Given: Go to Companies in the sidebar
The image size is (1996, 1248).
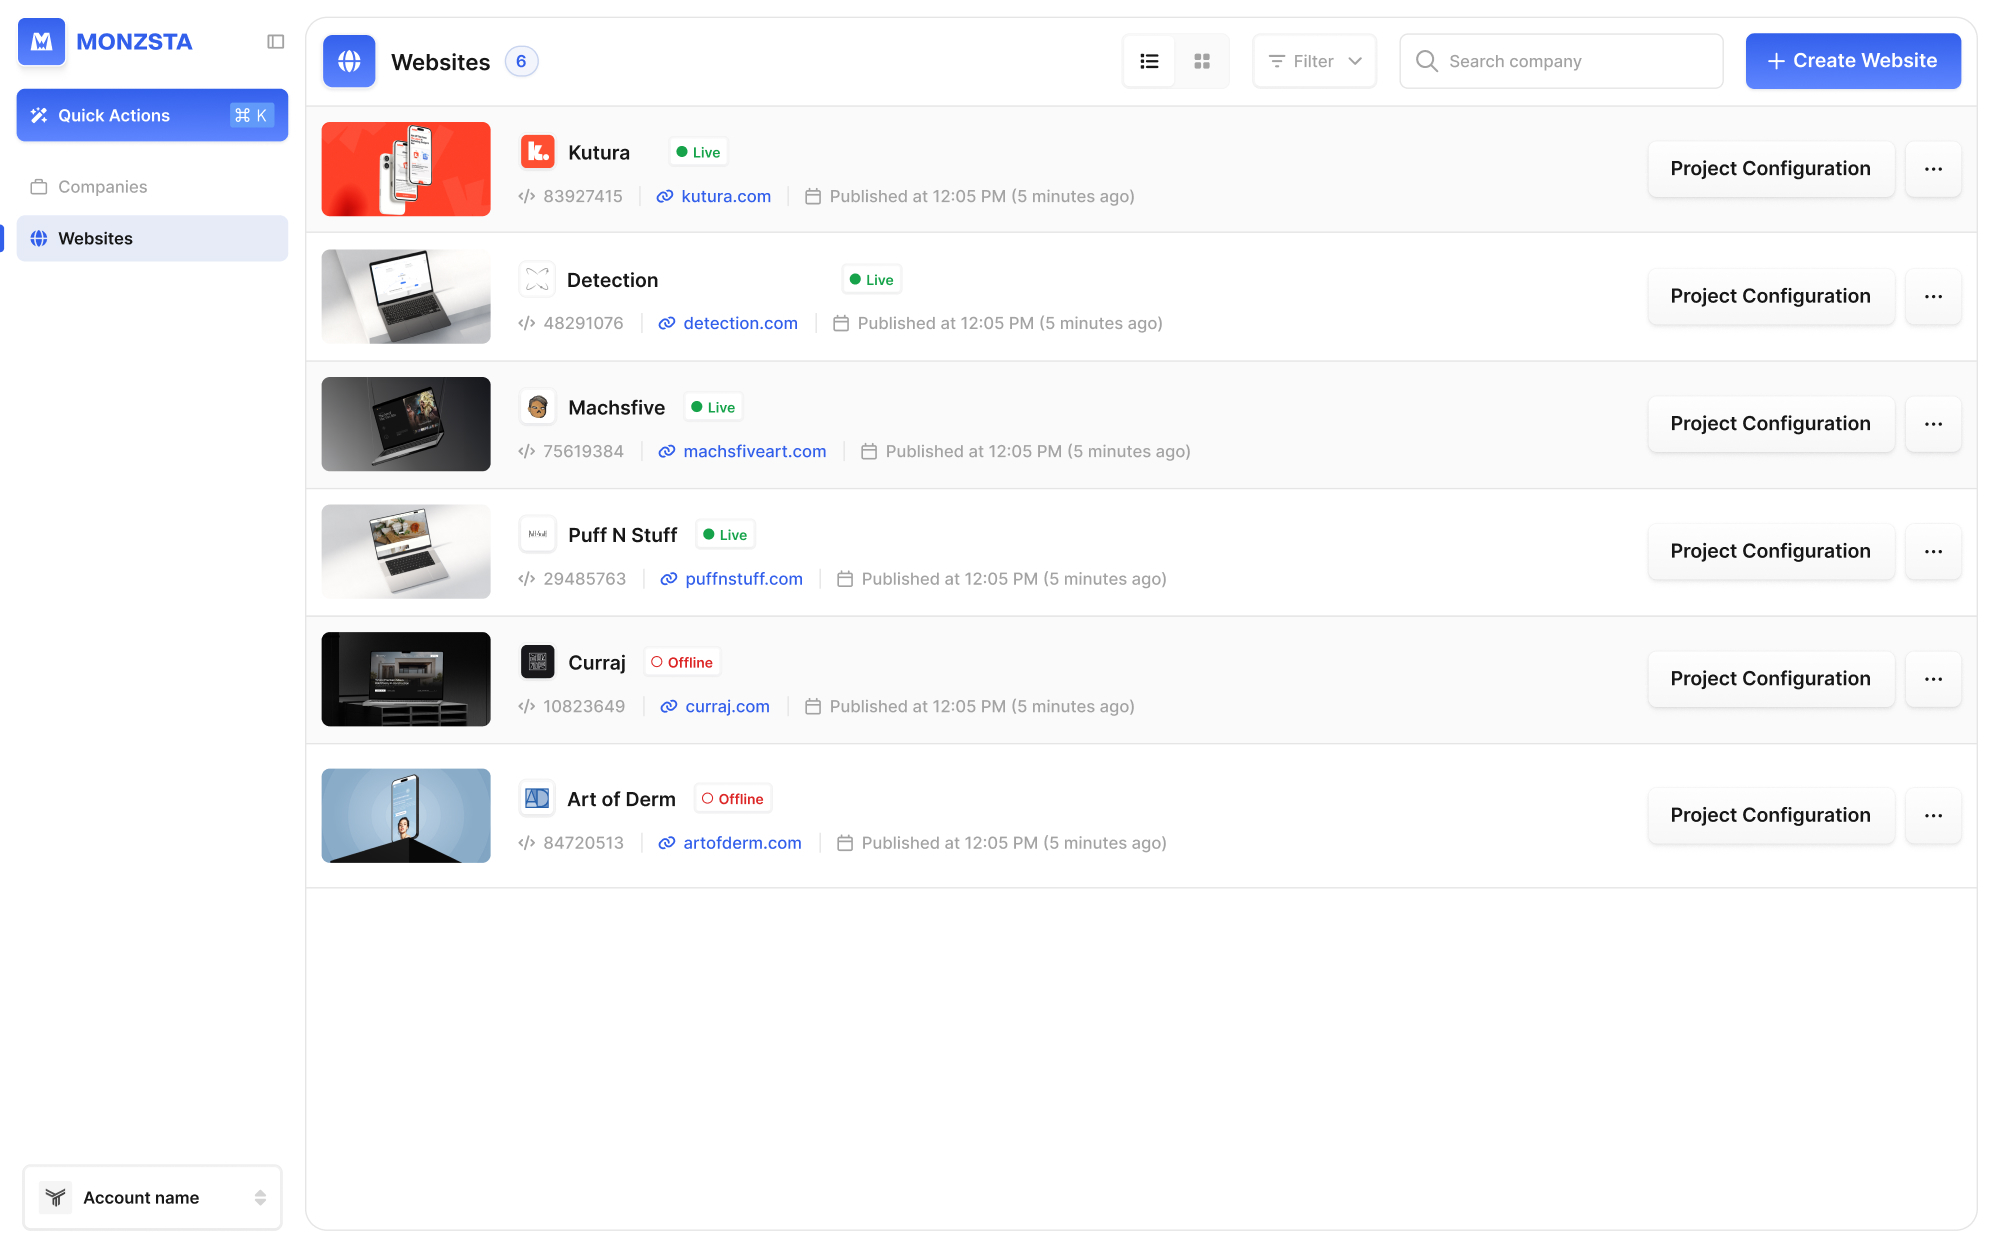Looking at the screenshot, I should click(102, 187).
